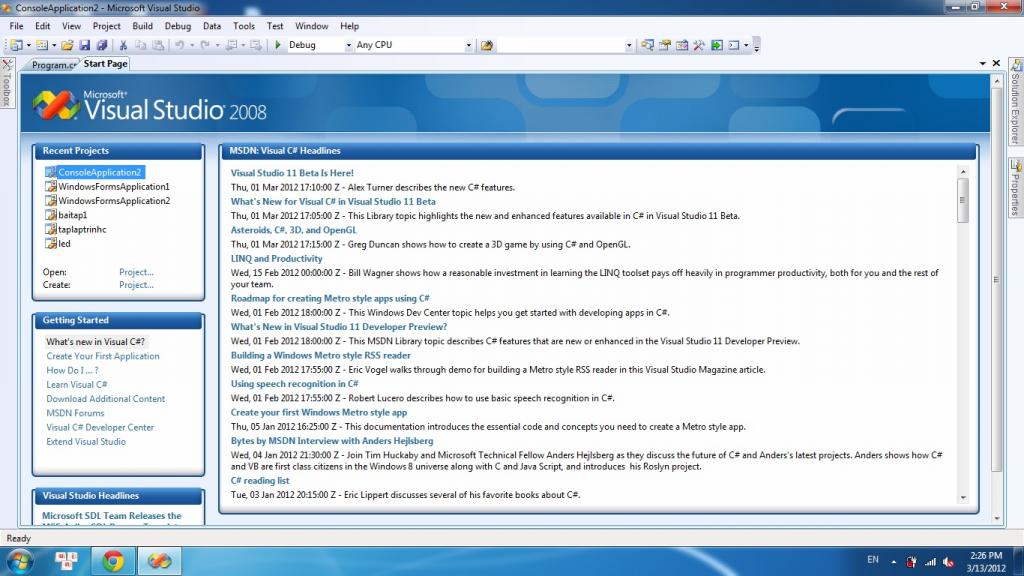Click the Undo arrow icon
The image size is (1024, 576).
180,45
